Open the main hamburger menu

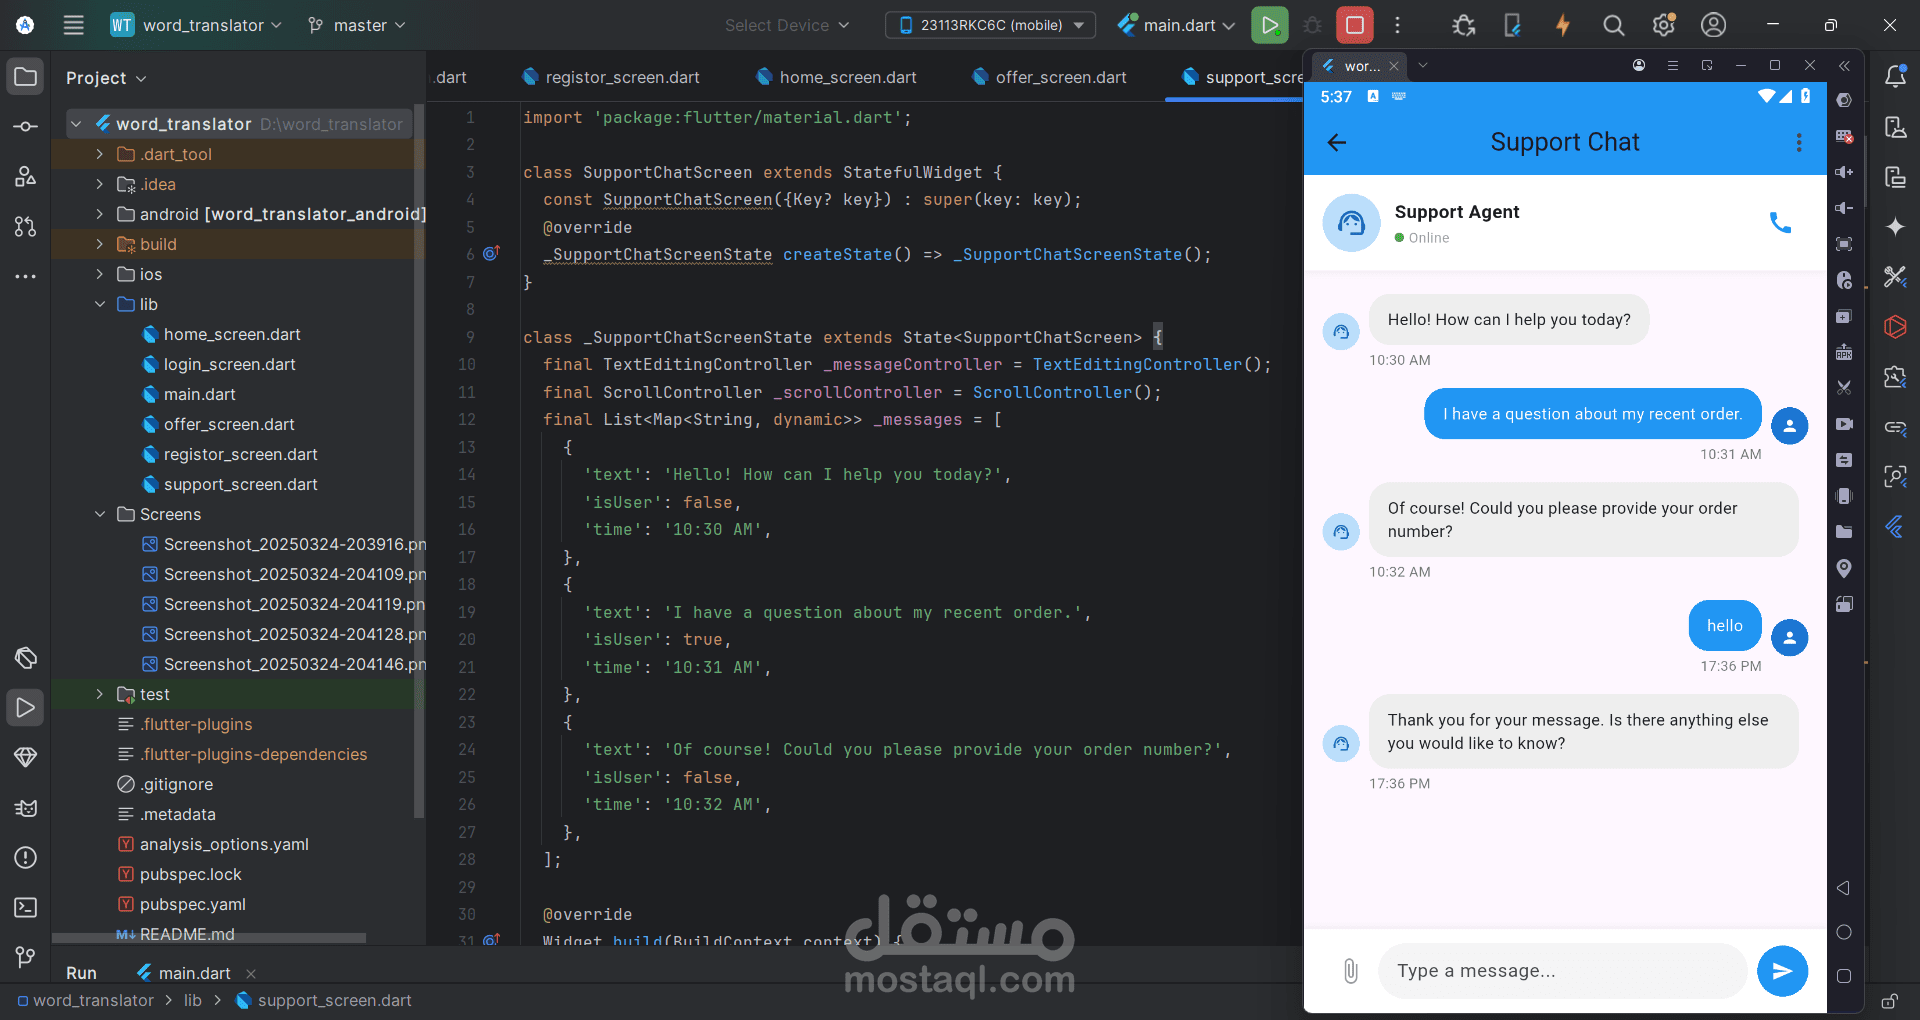click(74, 25)
